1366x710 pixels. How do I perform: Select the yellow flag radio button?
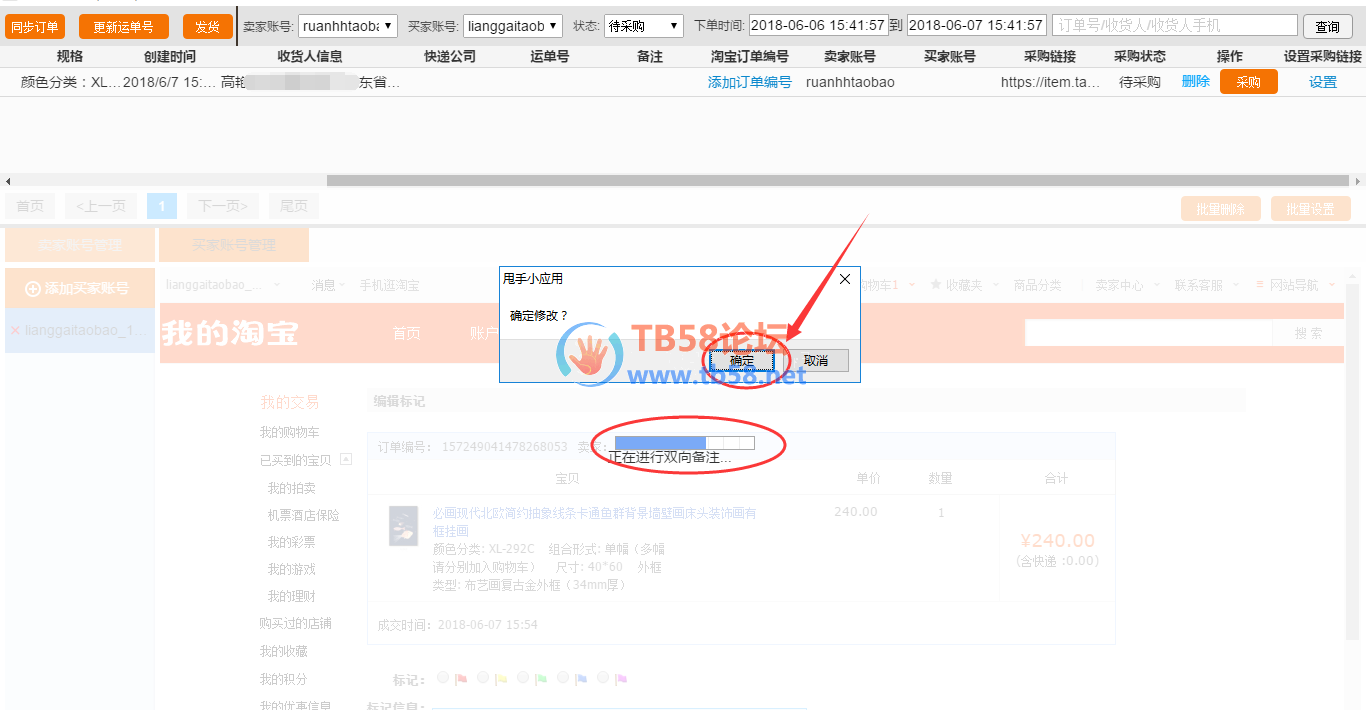click(484, 678)
